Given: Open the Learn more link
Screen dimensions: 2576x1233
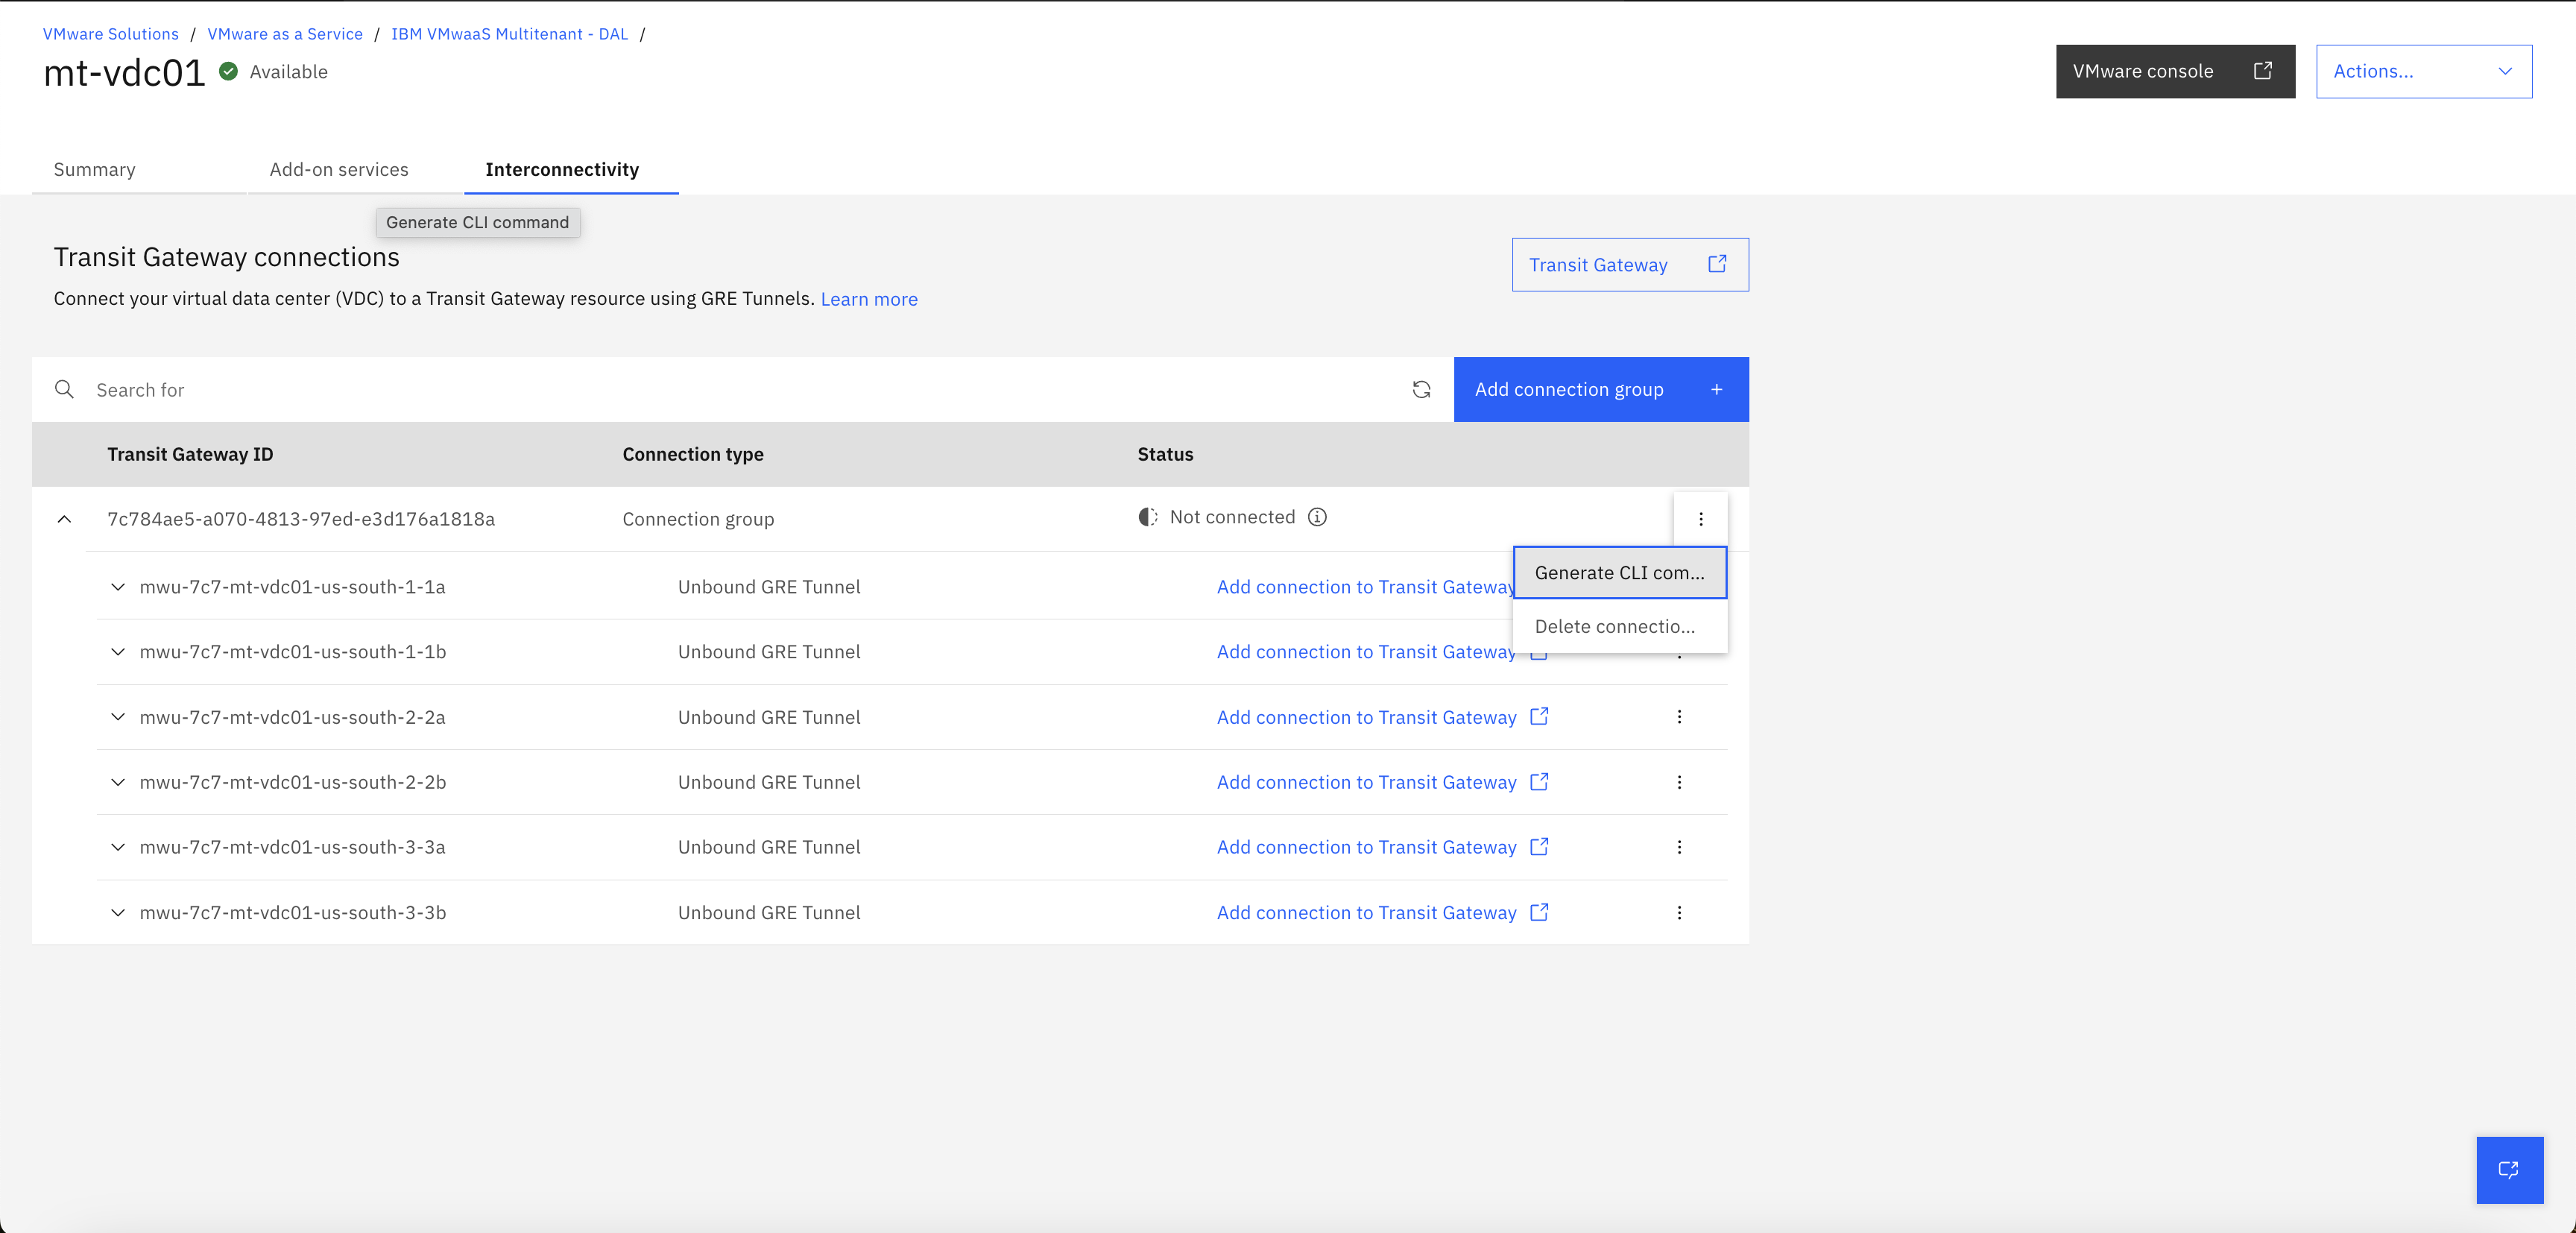Looking at the screenshot, I should [x=868, y=299].
